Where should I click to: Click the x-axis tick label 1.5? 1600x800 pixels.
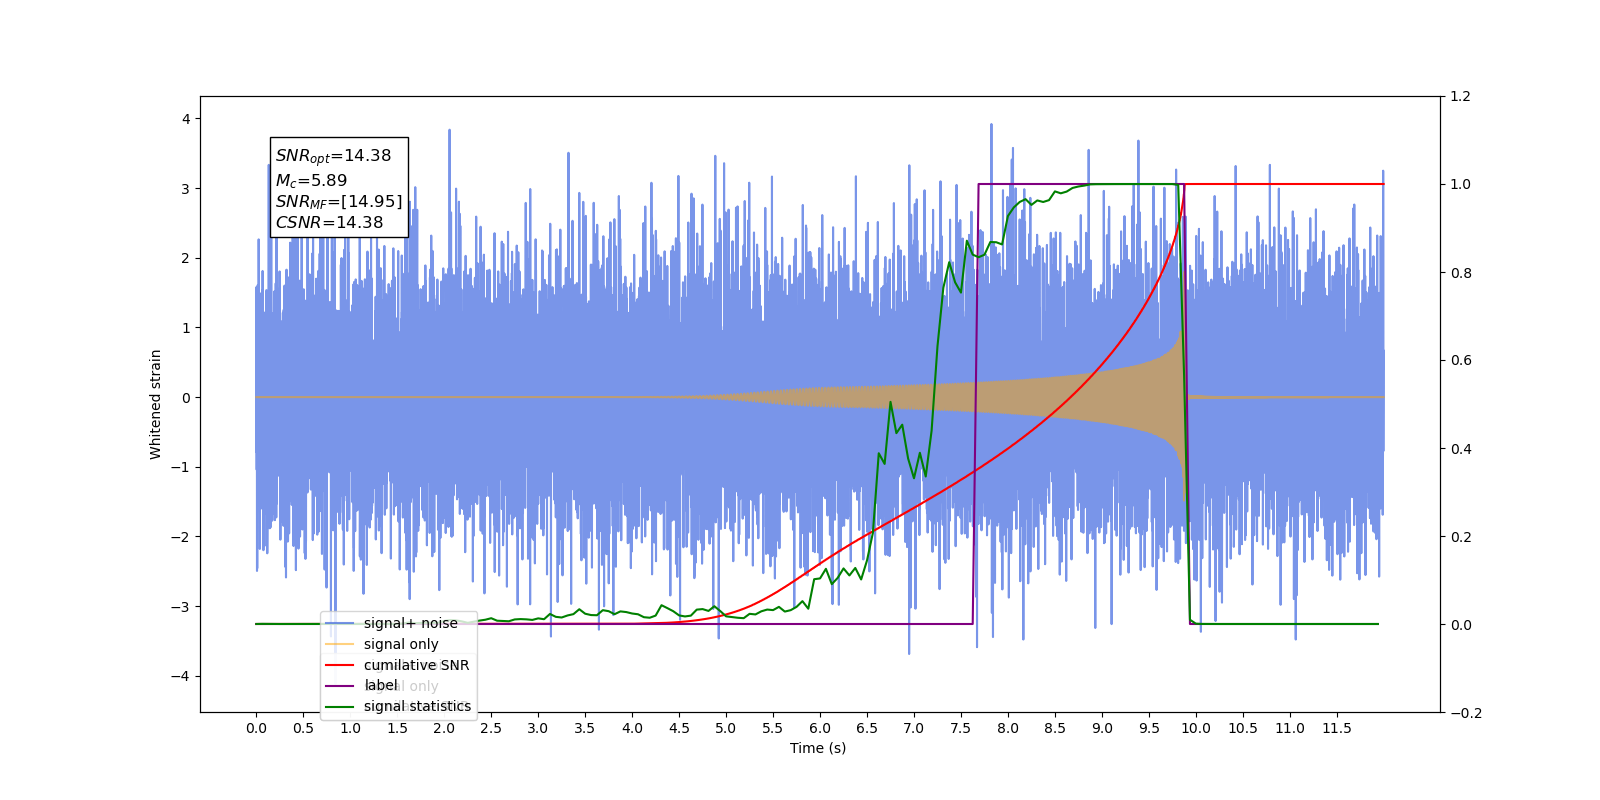tap(397, 728)
